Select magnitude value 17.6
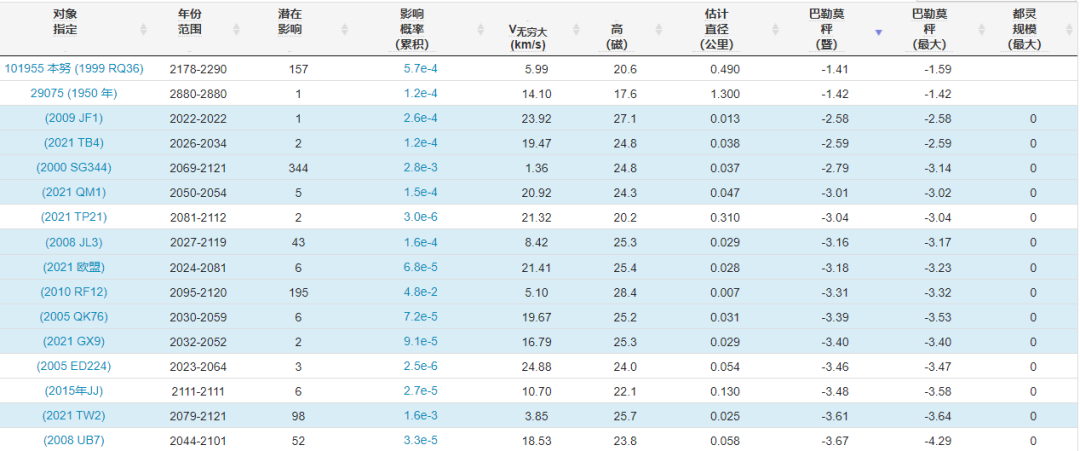 pyautogui.click(x=625, y=94)
